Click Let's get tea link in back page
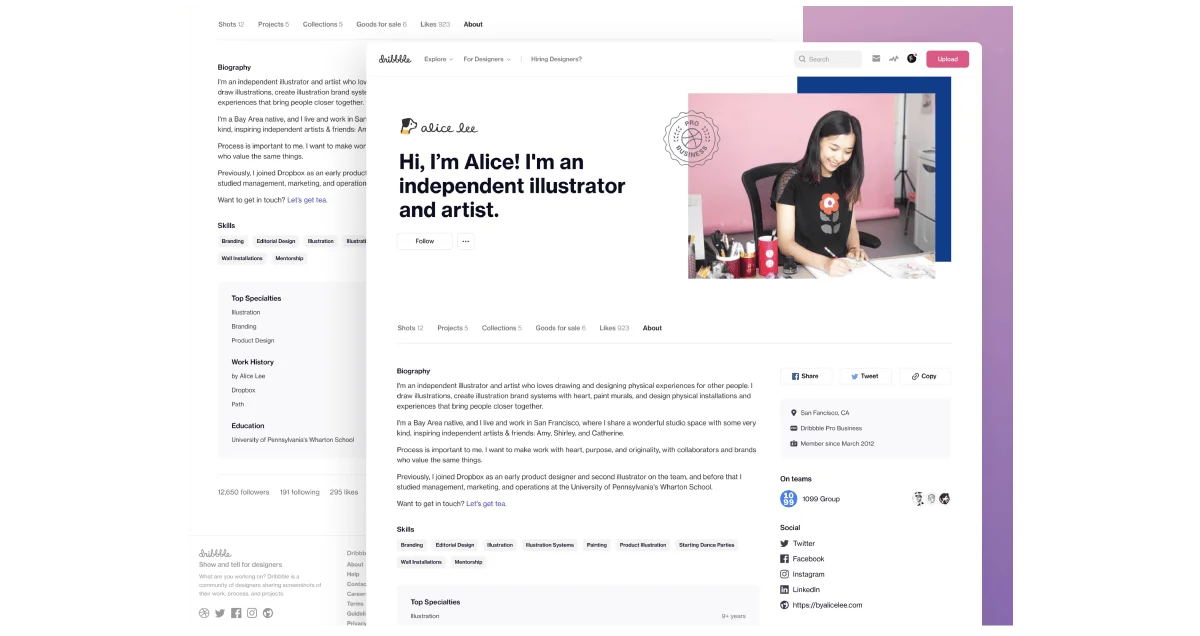 click(x=307, y=200)
